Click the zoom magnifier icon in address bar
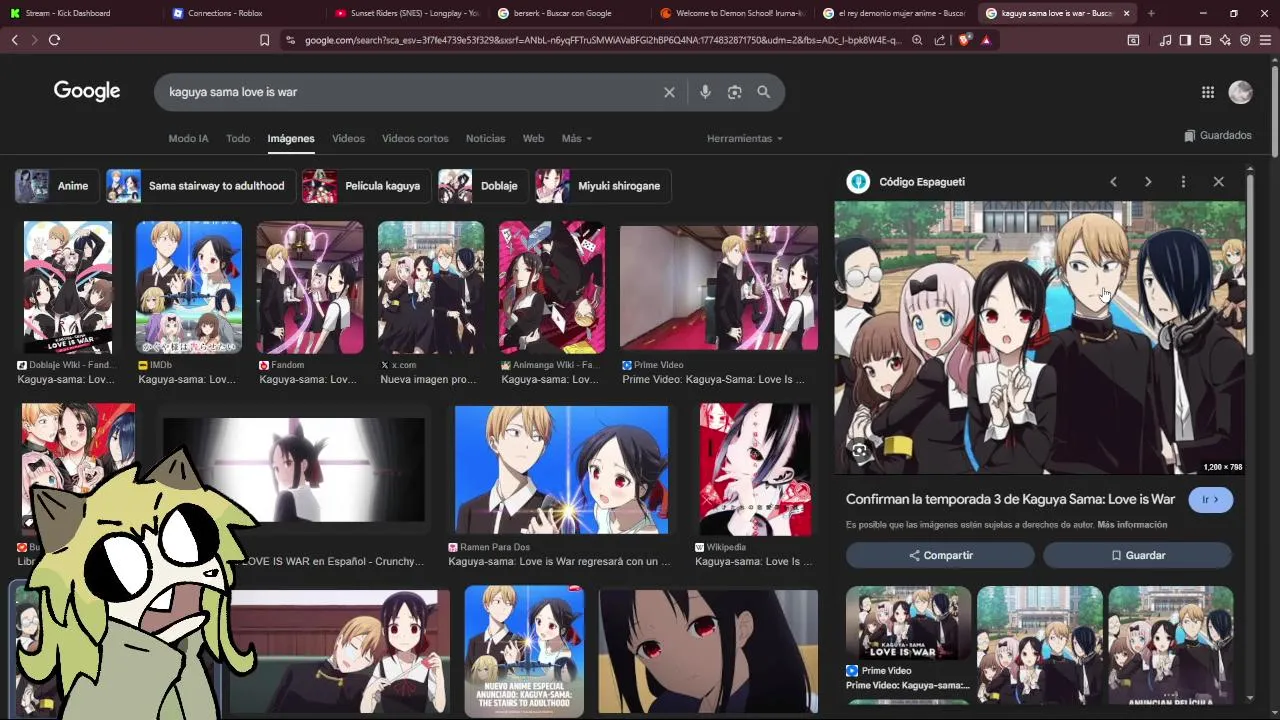This screenshot has height=720, width=1280. (x=917, y=40)
